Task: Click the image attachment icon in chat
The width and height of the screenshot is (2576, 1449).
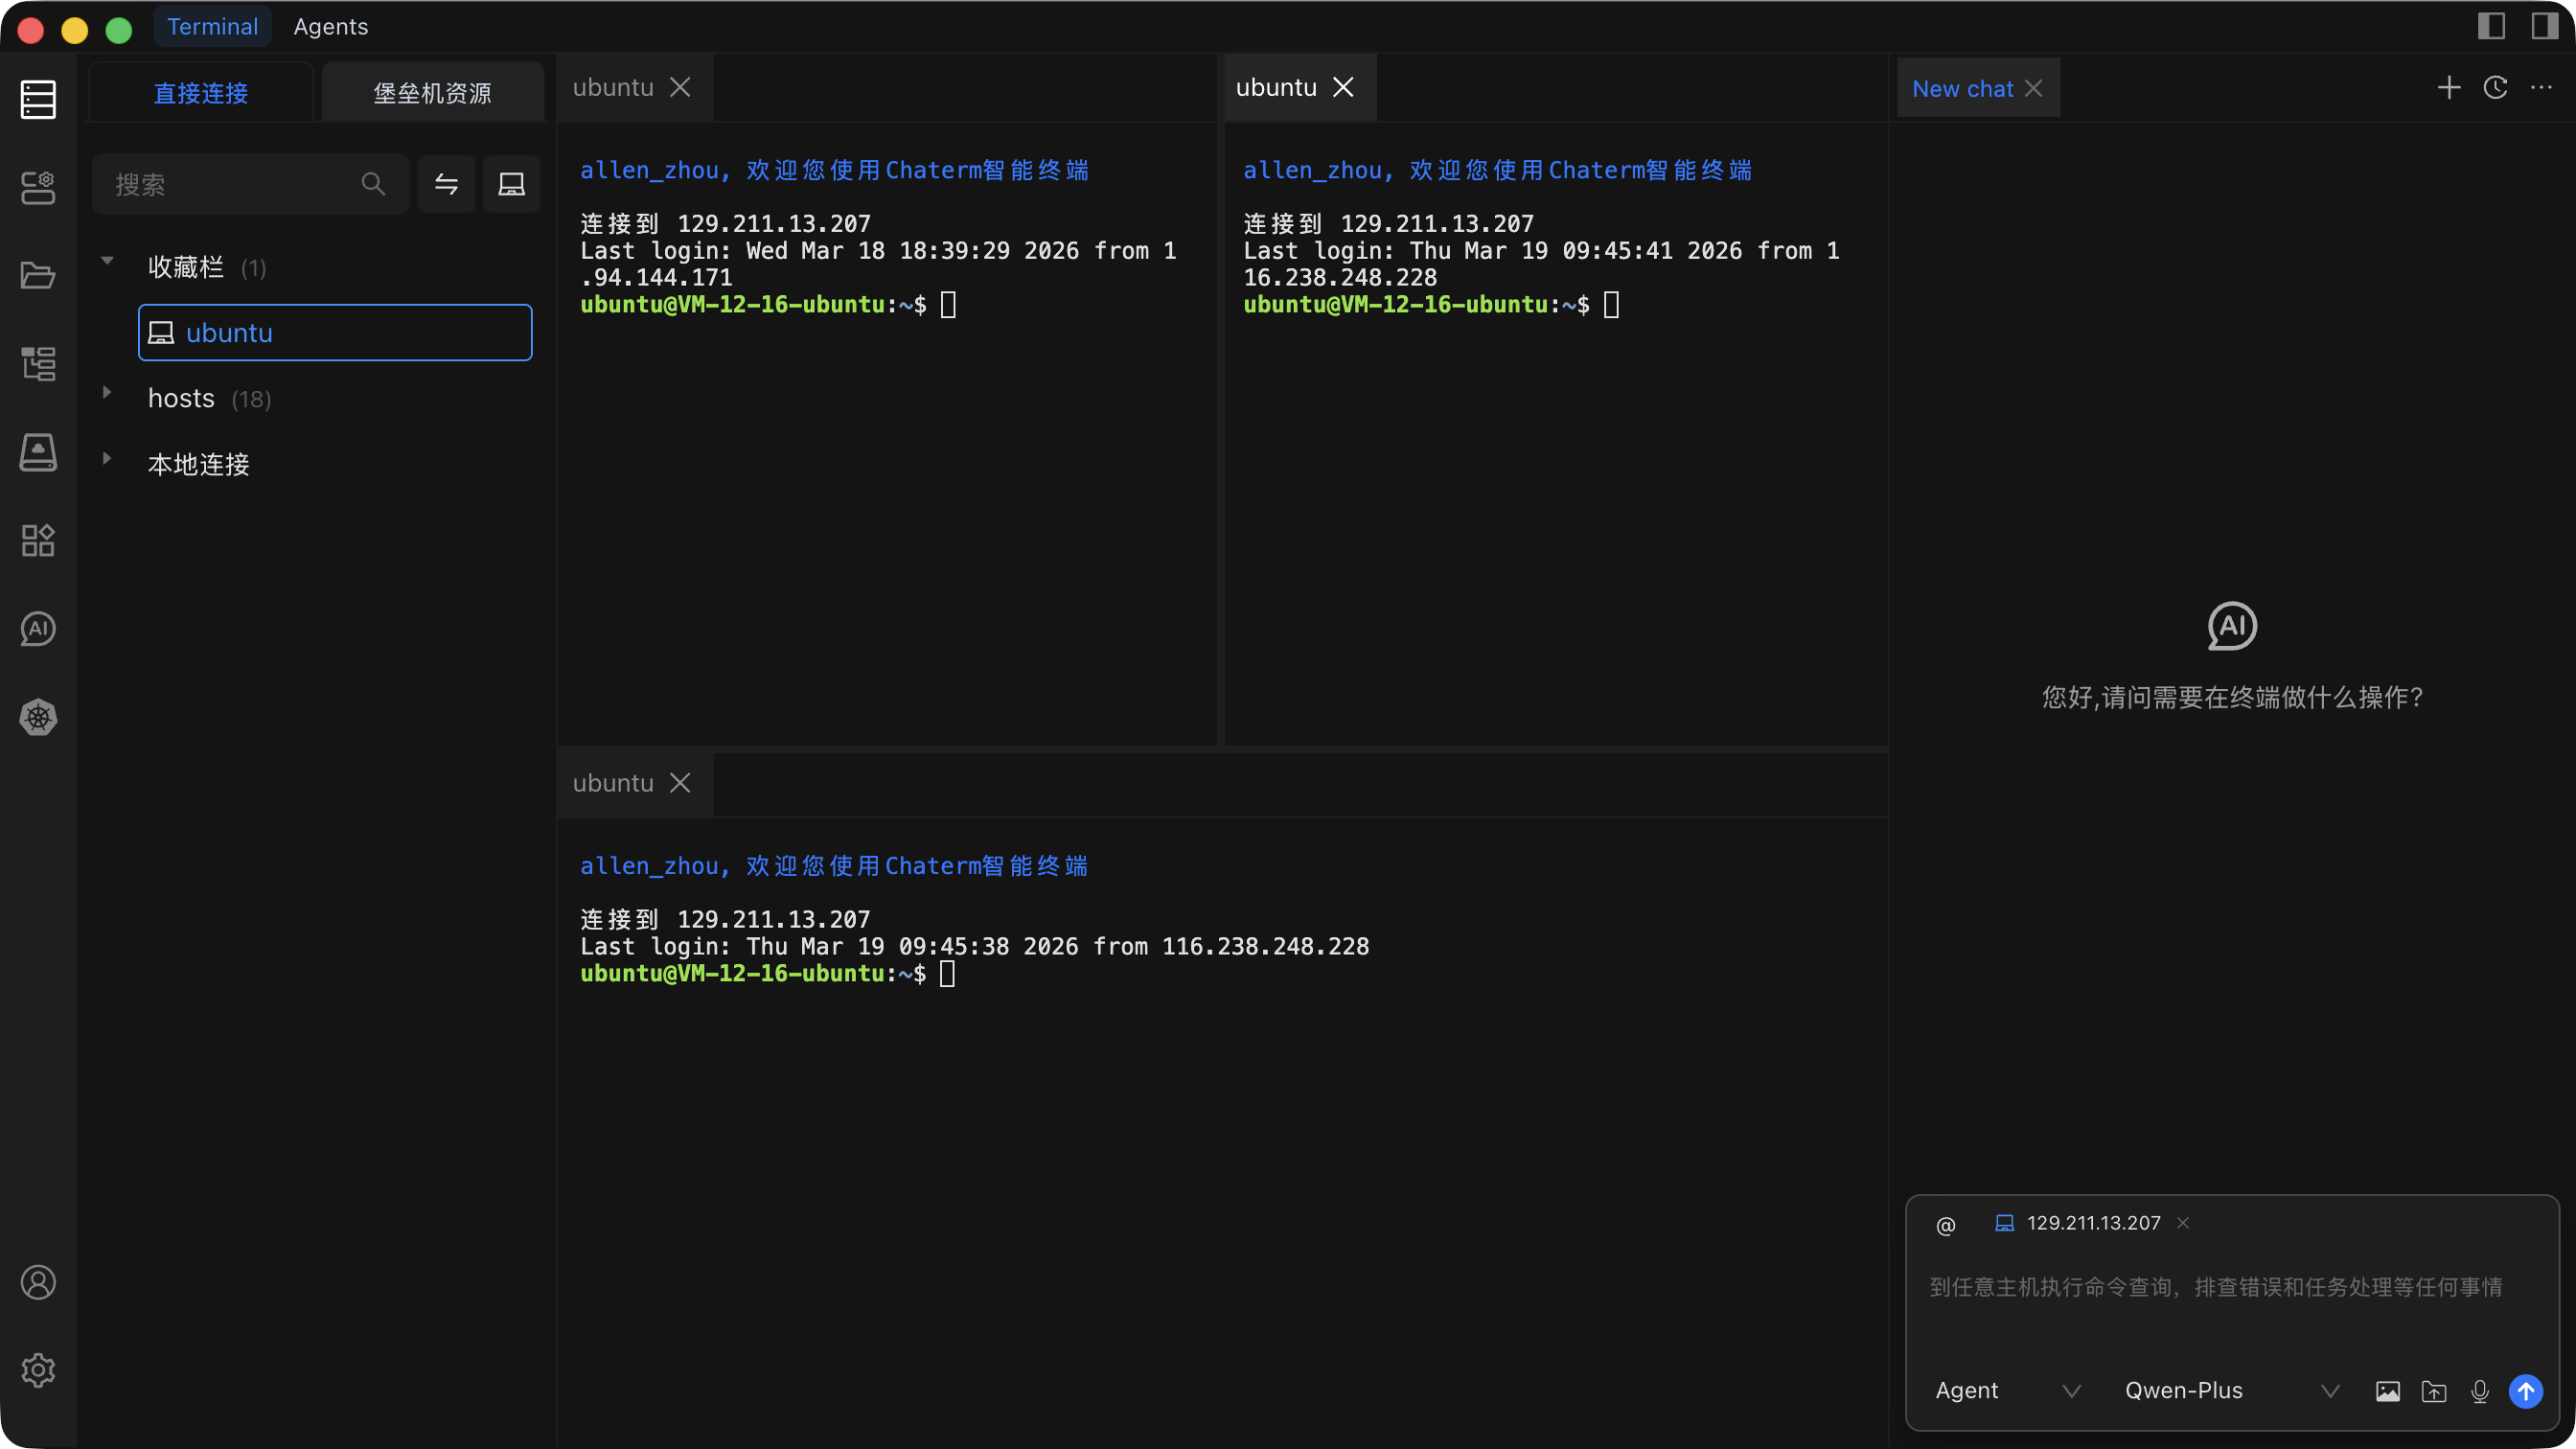Action: click(2387, 1391)
